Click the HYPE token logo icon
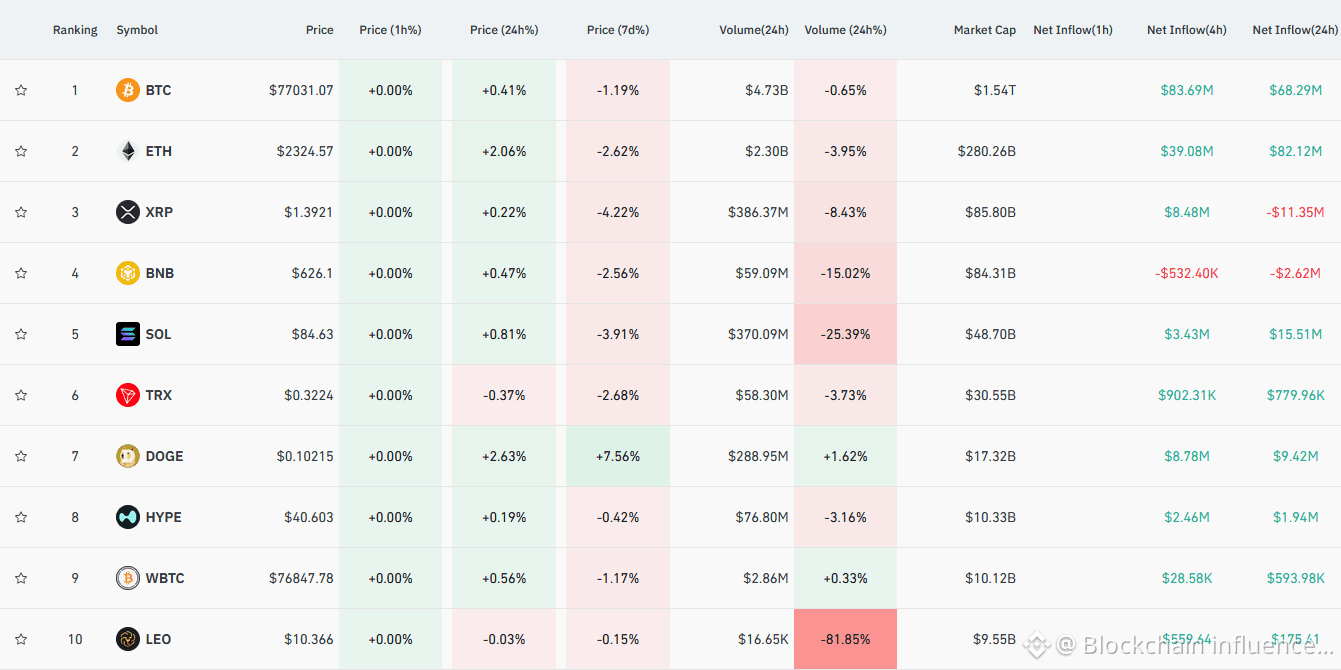 [128, 517]
